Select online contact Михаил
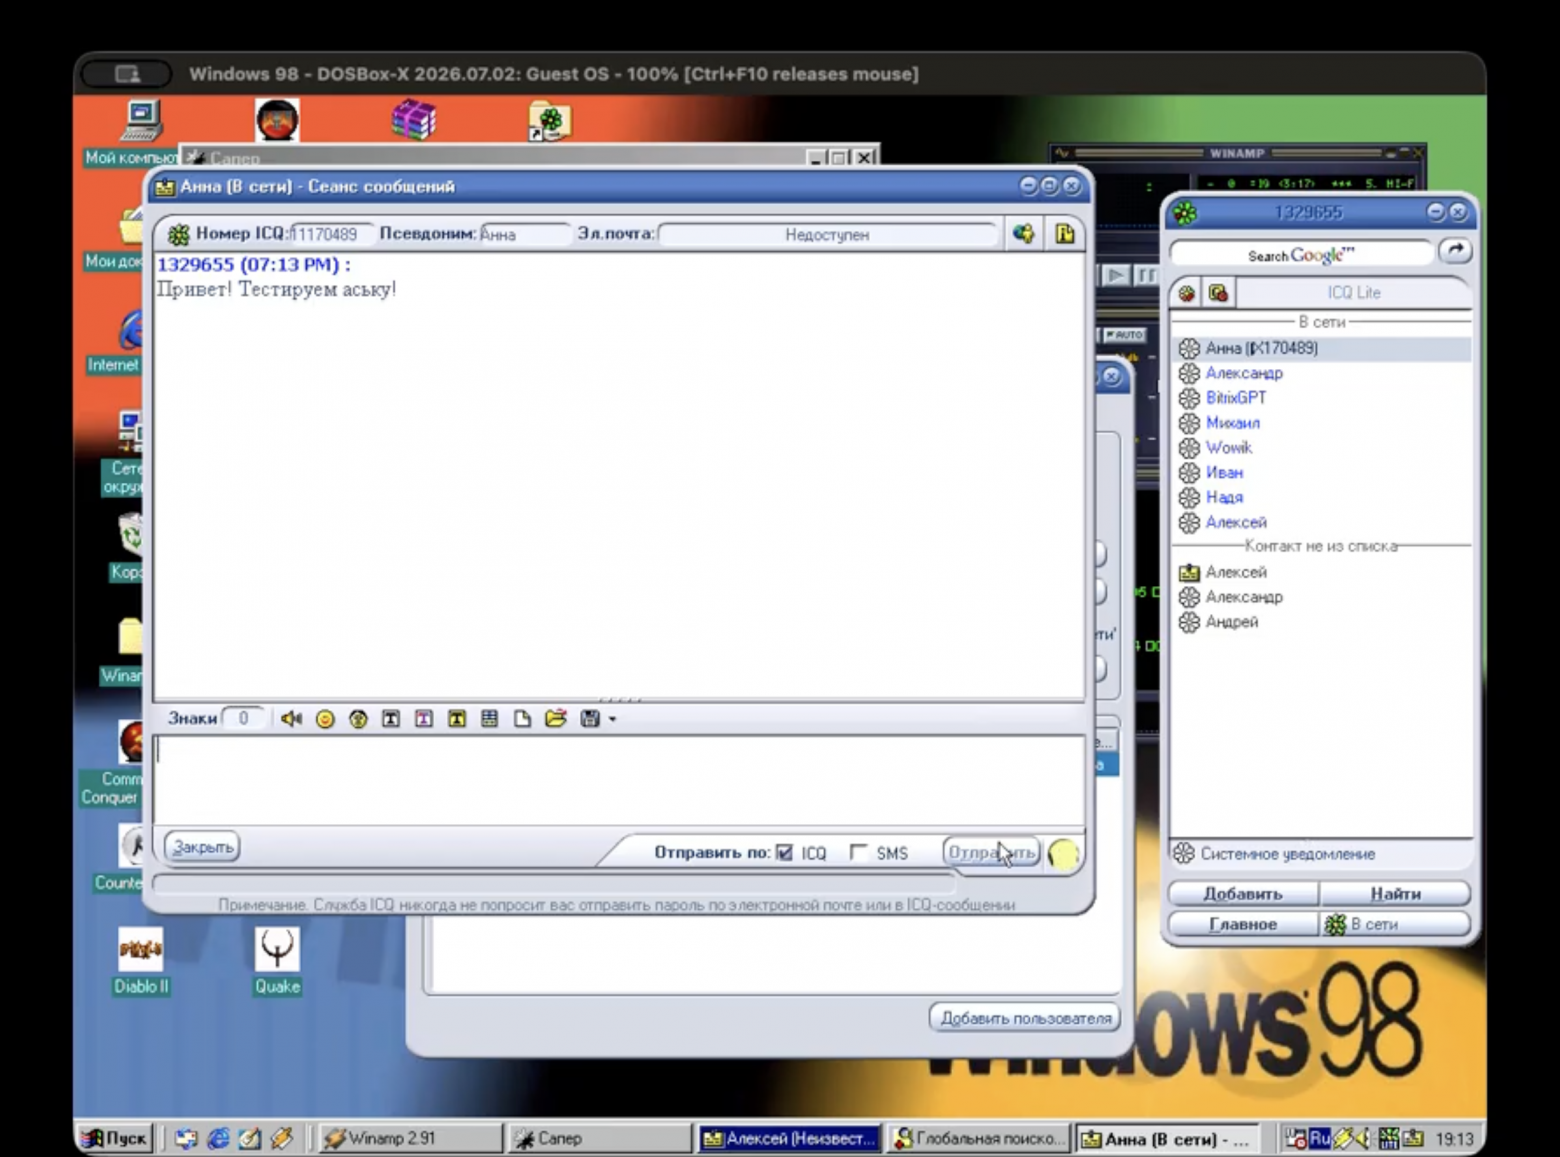Screen dimensions: 1560x1157 (x=1321, y=423)
